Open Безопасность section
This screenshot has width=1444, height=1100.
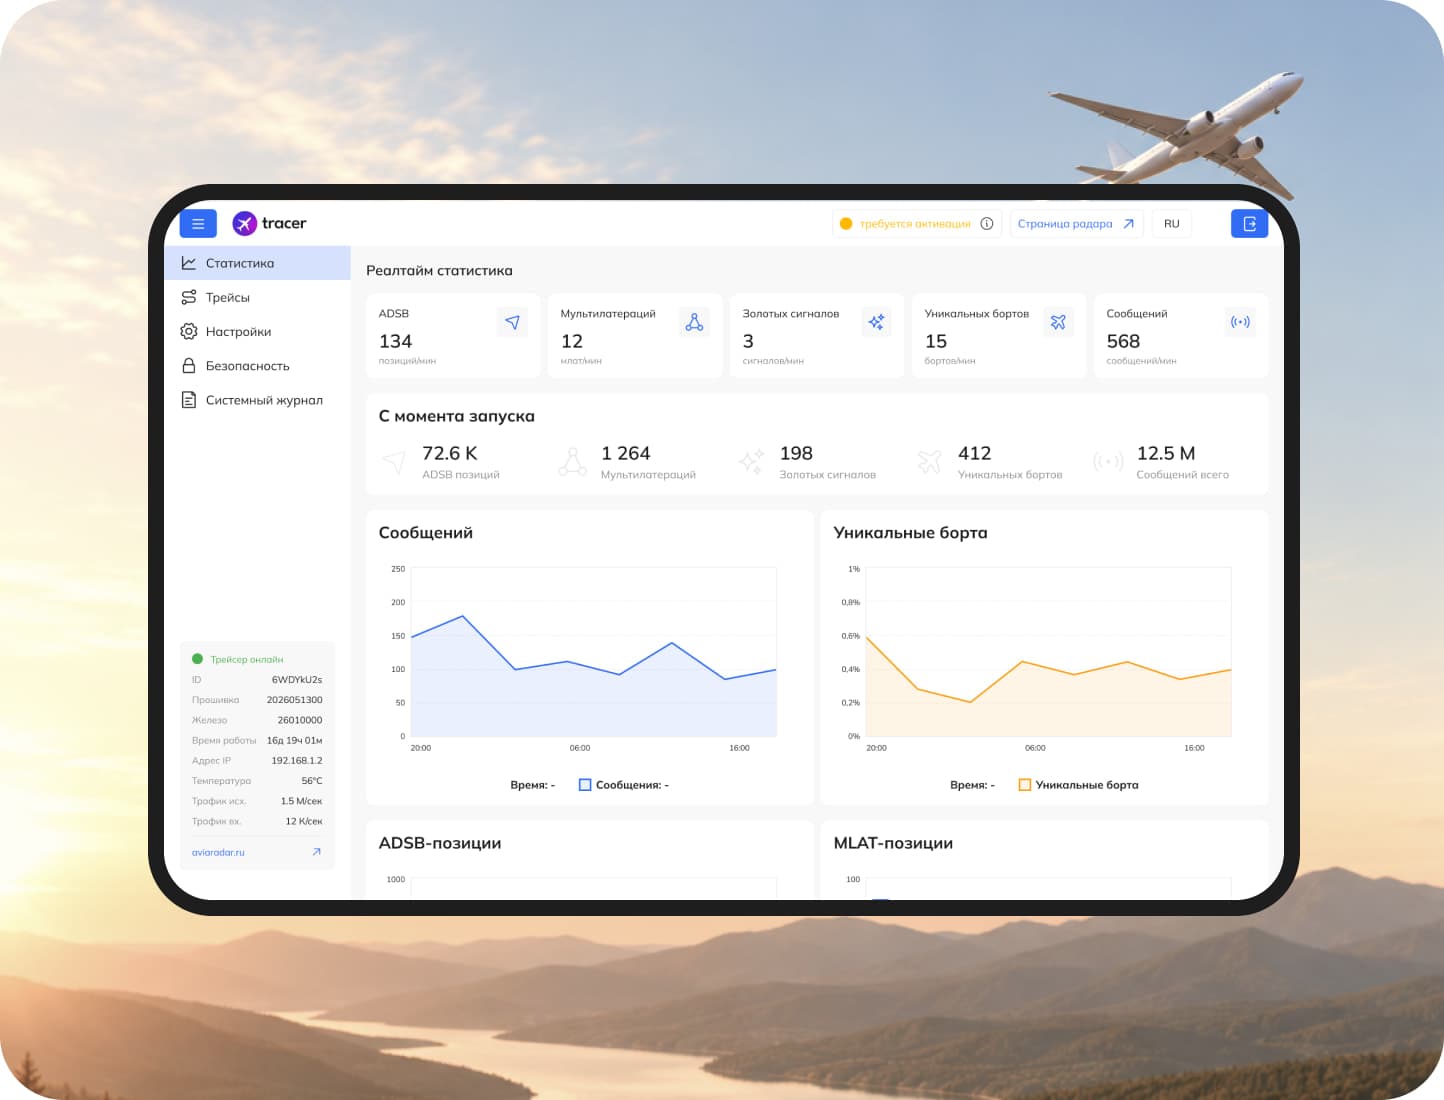tap(258, 366)
